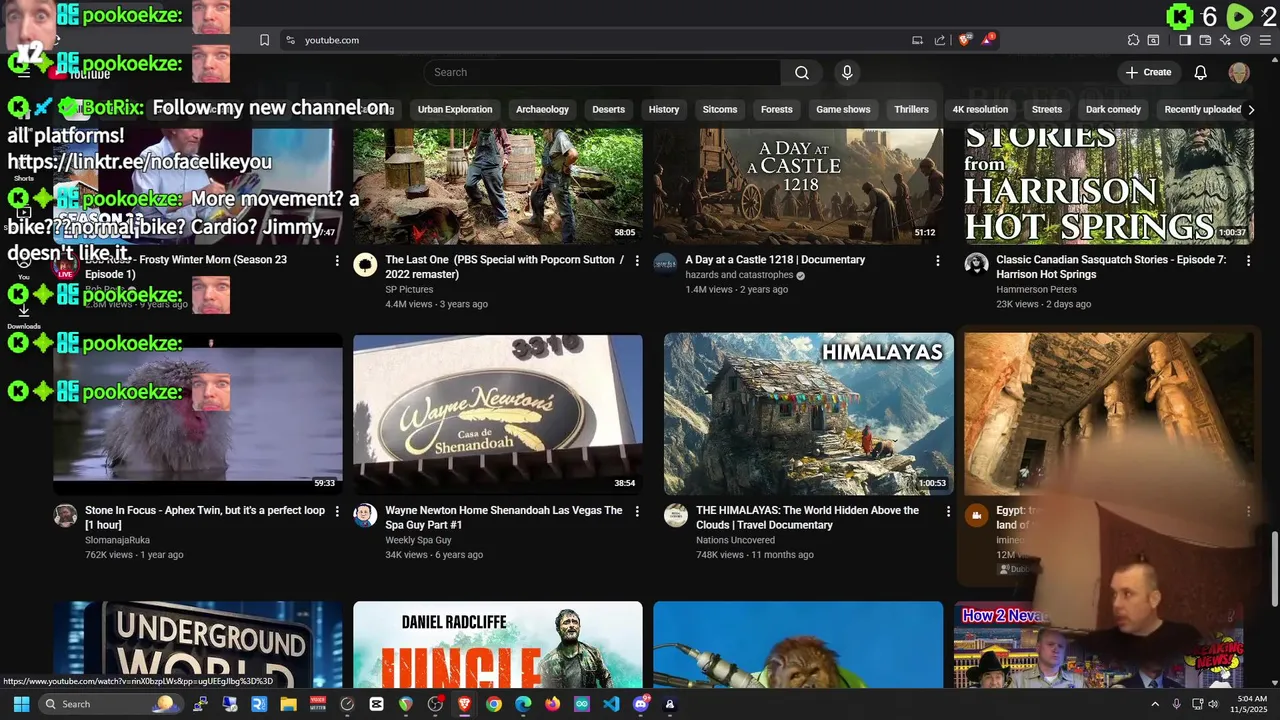Open Wayne Newton Casa de Shenandoah thumbnail
Image resolution: width=1280 pixels, height=720 pixels.
498,414
